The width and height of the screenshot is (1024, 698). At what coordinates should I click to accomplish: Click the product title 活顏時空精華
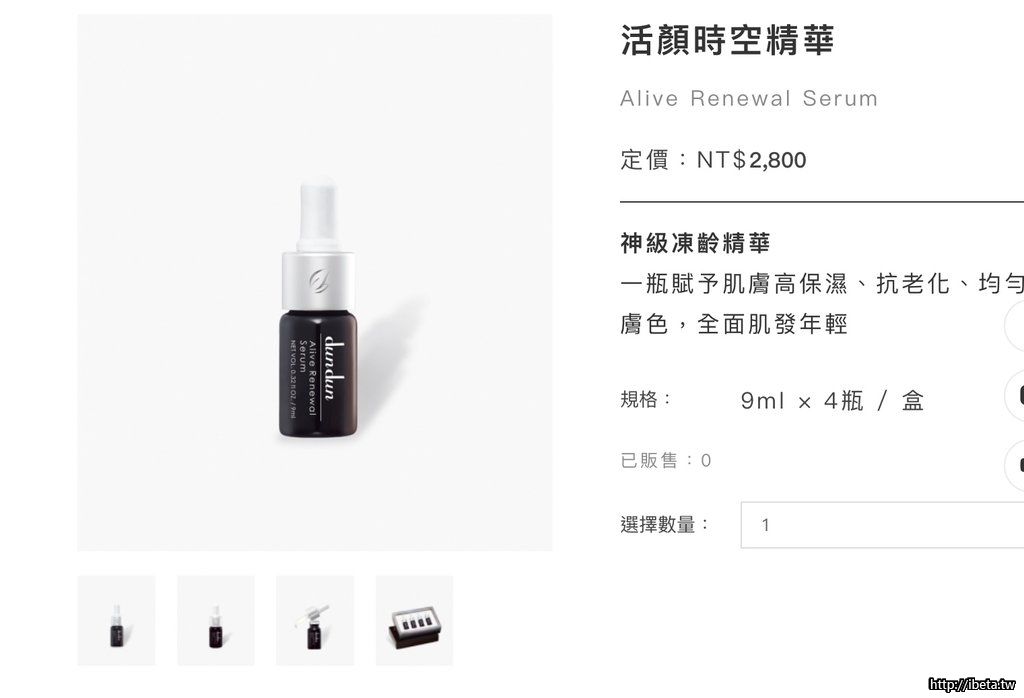tap(727, 40)
